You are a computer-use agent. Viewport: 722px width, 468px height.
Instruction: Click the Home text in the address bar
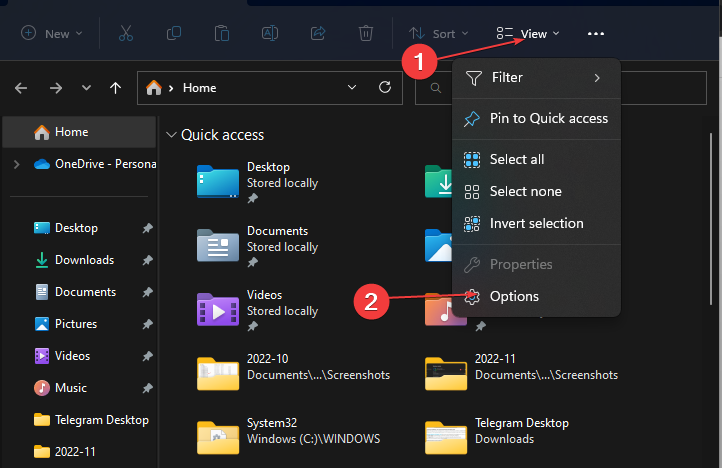pyautogui.click(x=199, y=88)
